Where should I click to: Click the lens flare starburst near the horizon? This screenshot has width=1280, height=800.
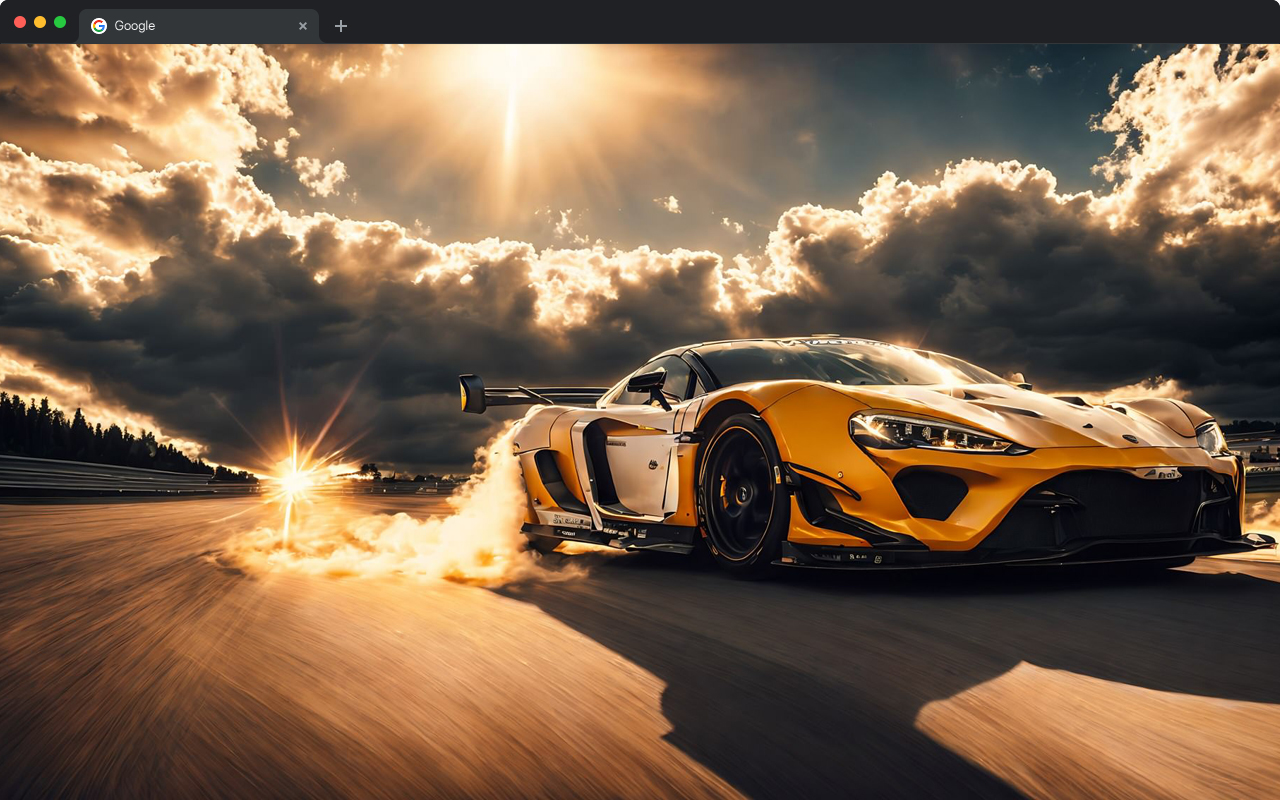click(x=292, y=482)
